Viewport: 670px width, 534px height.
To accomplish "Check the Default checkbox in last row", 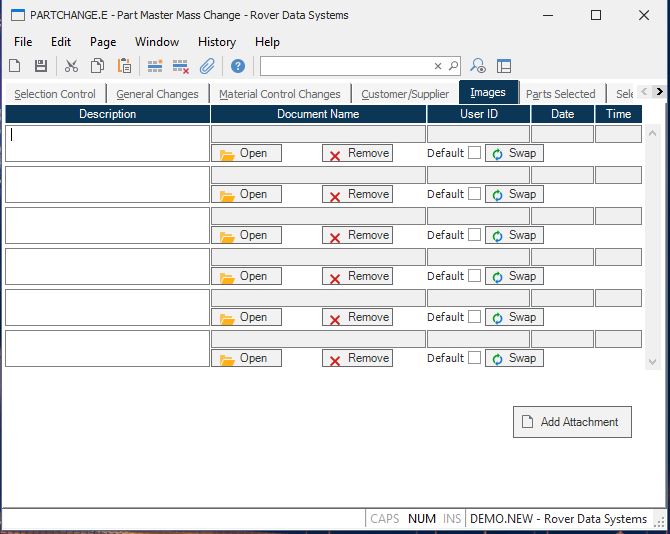I will (x=475, y=358).
